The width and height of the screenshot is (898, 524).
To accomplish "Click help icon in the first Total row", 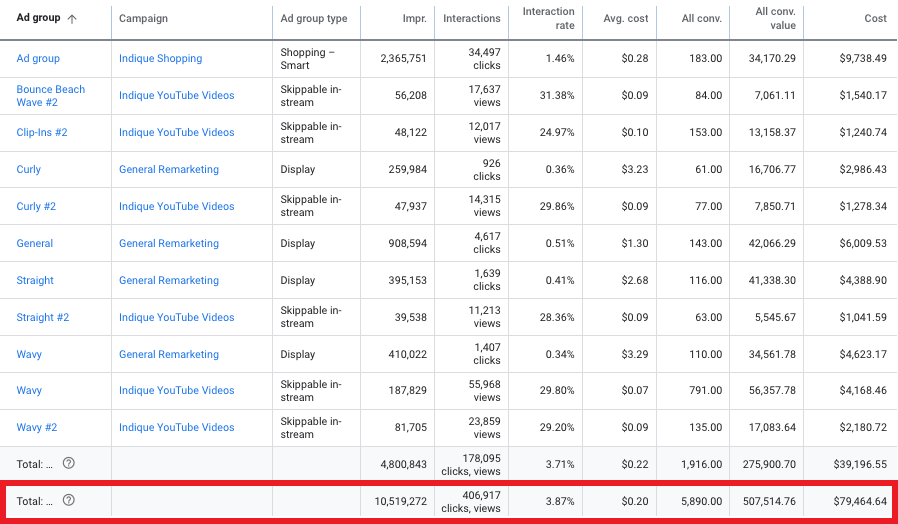I will click(x=69, y=463).
